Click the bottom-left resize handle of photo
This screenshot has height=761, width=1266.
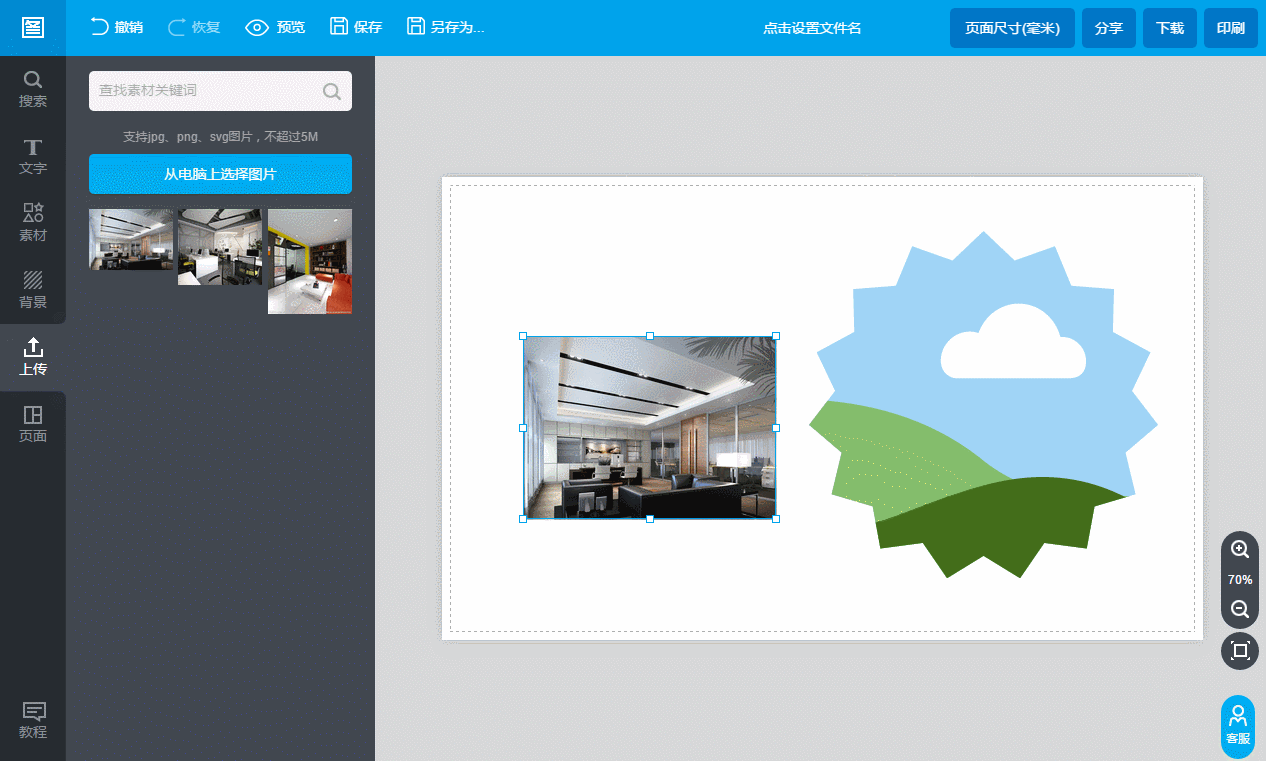(523, 519)
